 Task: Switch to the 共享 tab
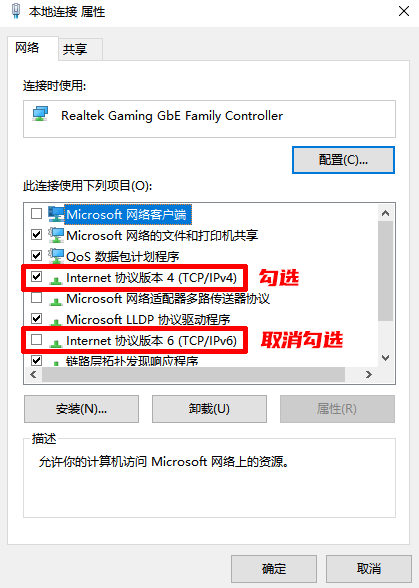coord(75,49)
